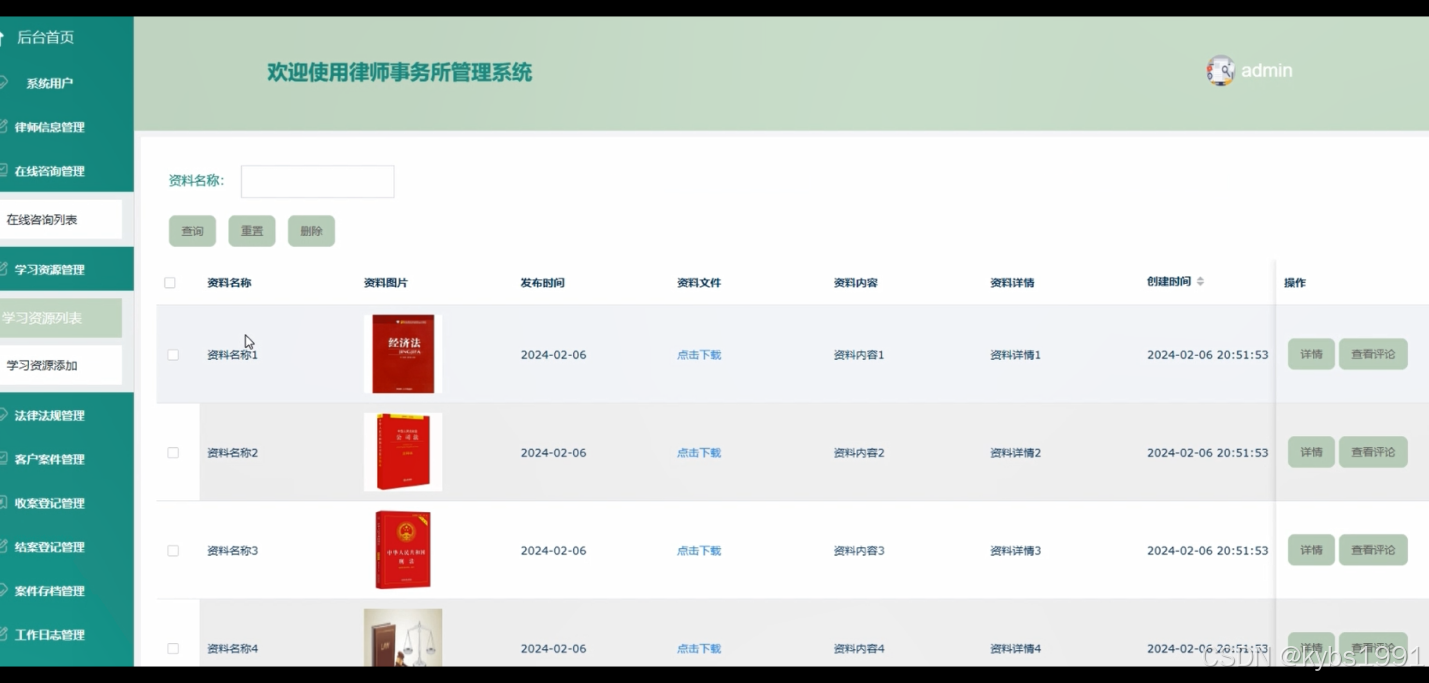Click the 后台首页 home icon
1429x683 pixels.
tap(3, 38)
